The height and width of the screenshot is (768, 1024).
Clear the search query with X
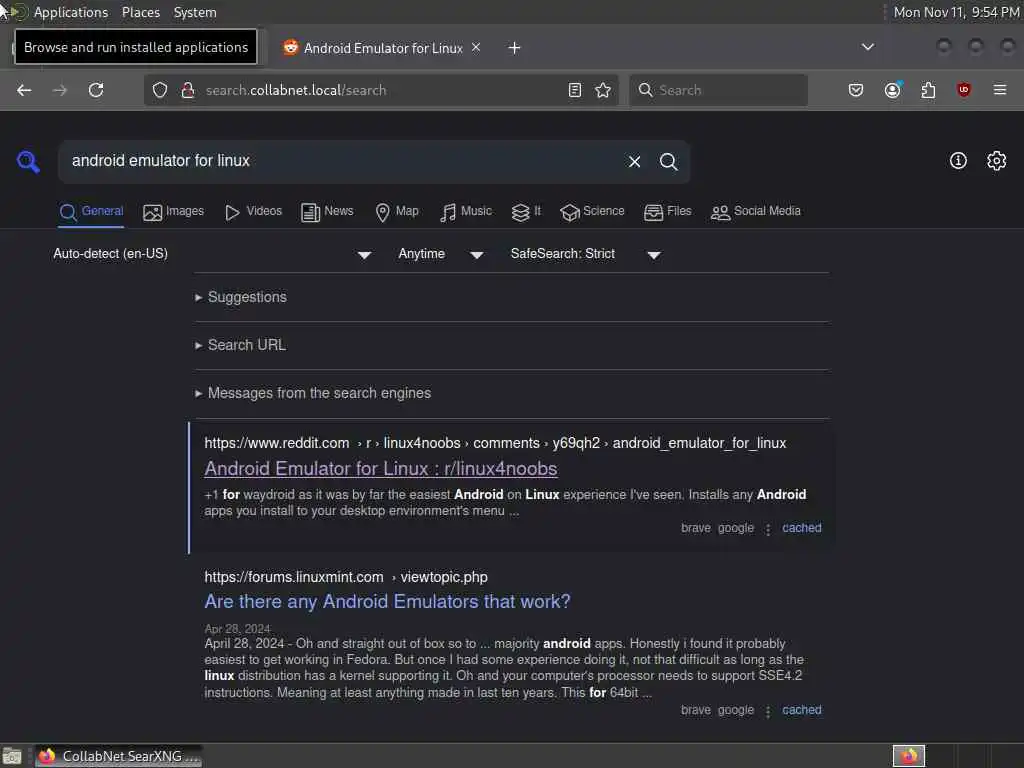pos(634,161)
